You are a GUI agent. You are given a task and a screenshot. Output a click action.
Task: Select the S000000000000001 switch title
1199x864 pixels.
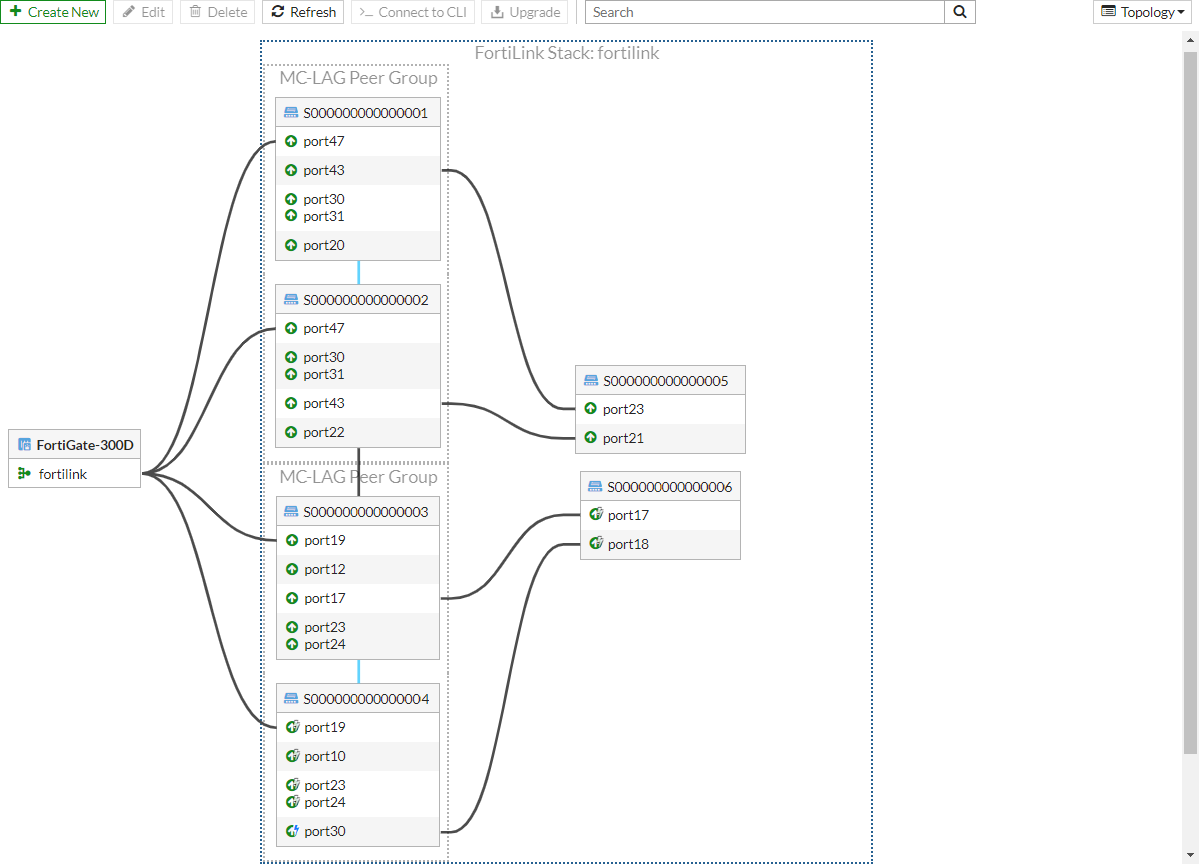[366, 113]
